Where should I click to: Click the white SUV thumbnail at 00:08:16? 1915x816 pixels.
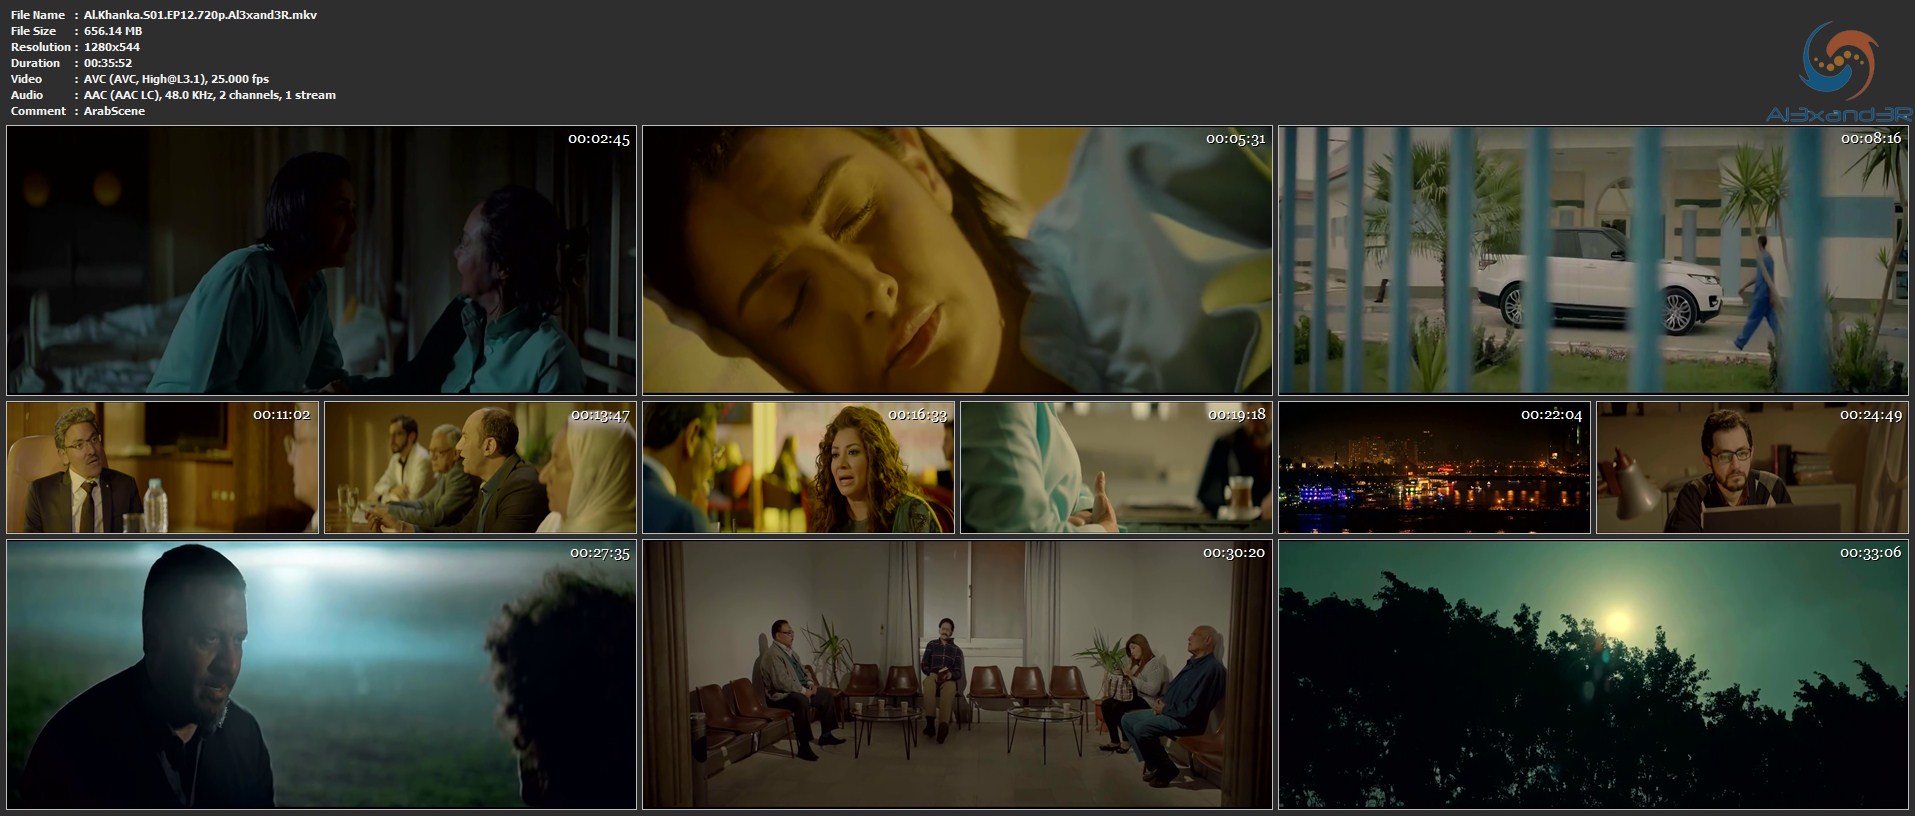coord(1592,260)
